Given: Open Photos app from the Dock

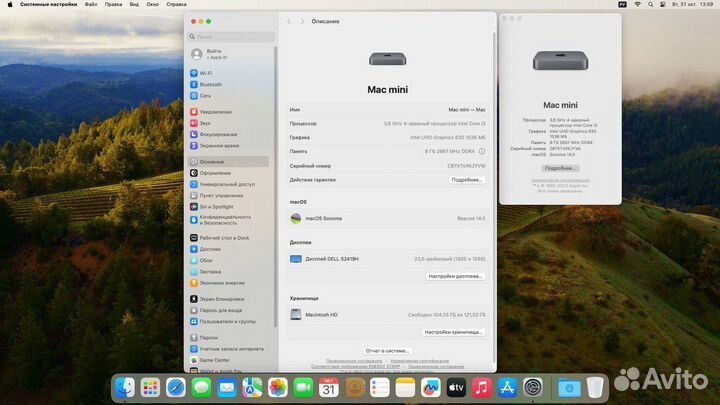Looking at the screenshot, I should (278, 388).
